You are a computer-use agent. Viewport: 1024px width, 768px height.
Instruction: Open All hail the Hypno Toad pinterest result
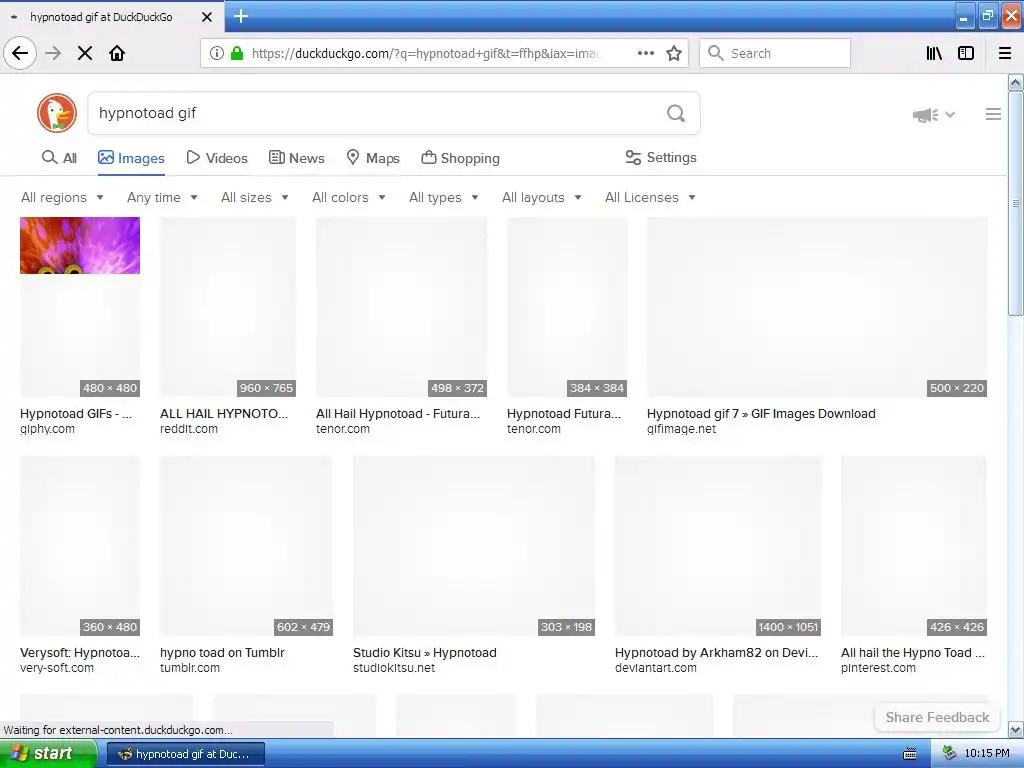pos(913,652)
